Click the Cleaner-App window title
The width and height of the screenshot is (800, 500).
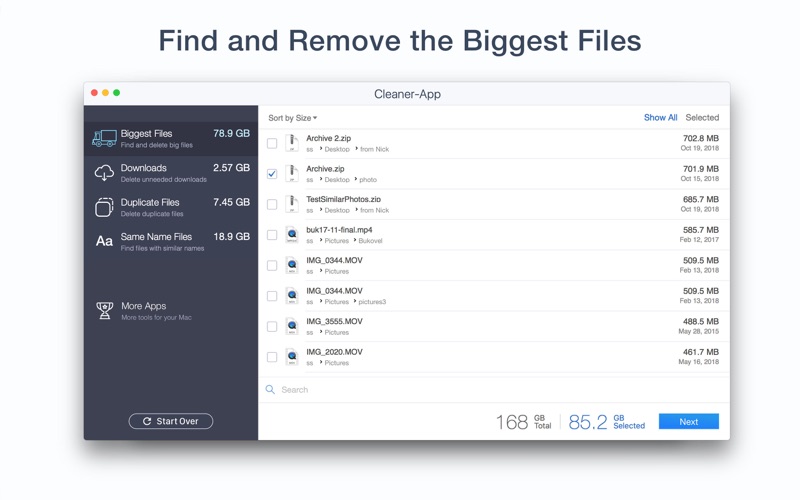pos(407,94)
